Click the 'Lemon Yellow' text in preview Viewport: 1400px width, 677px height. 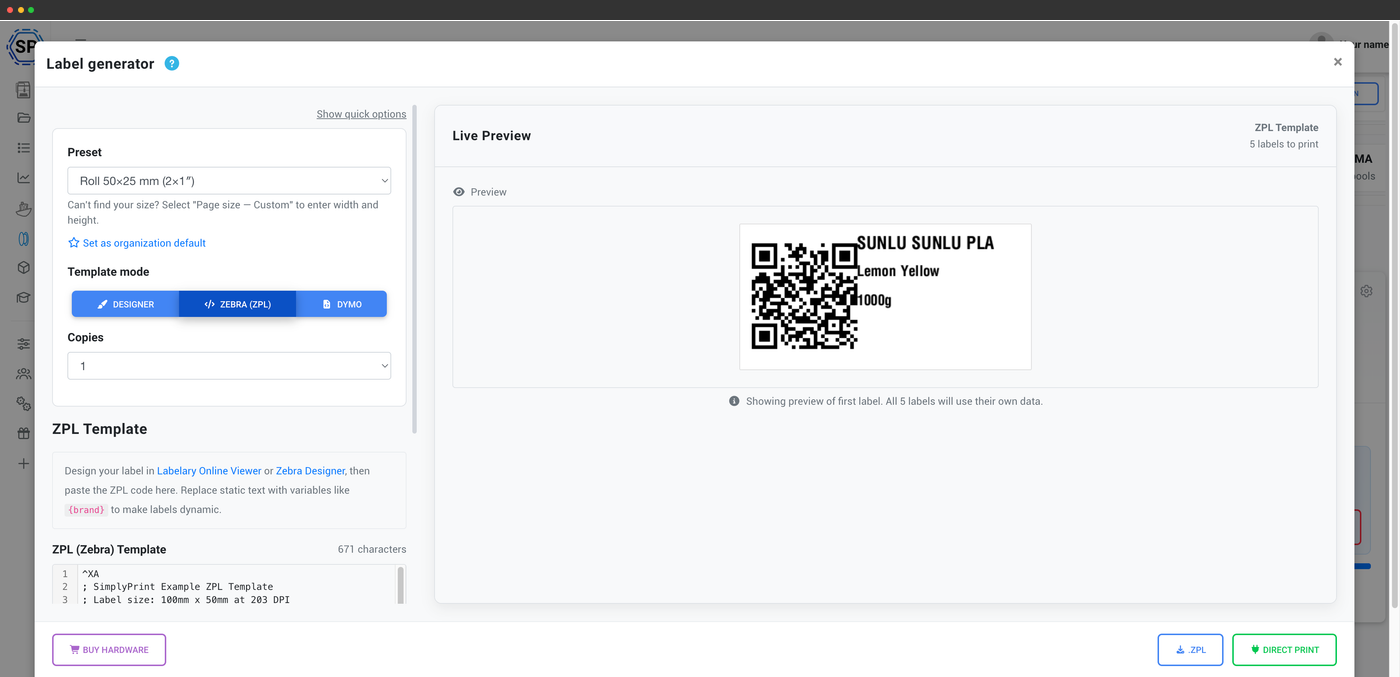pyautogui.click(x=898, y=271)
